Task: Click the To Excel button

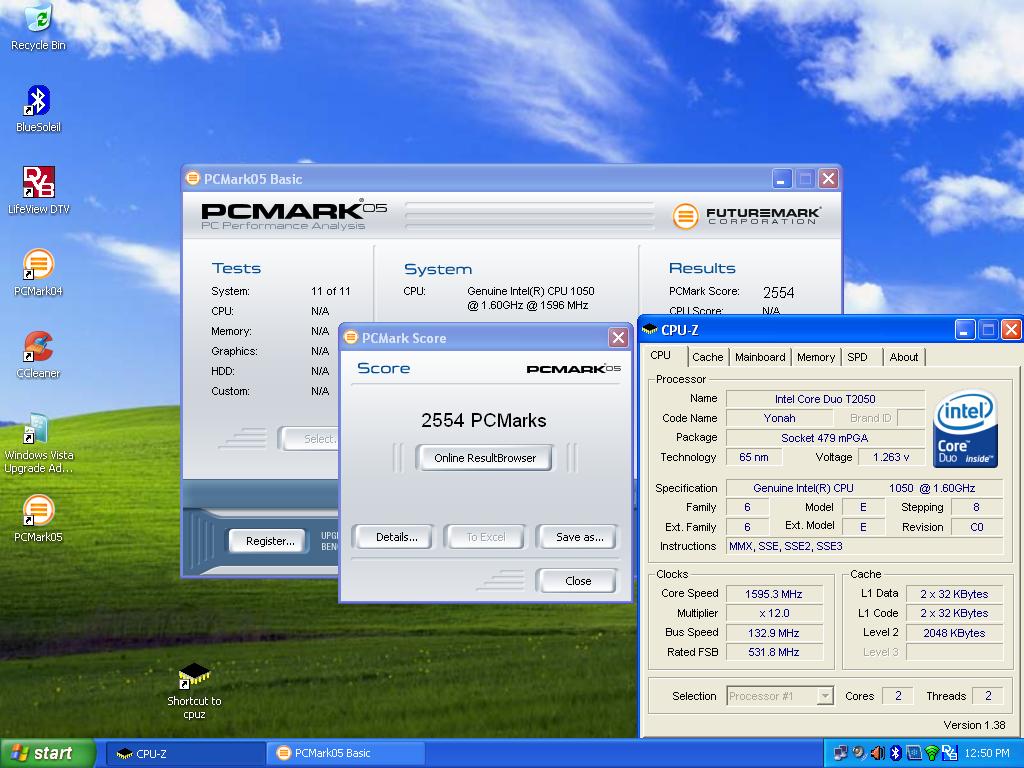Action: [x=485, y=537]
